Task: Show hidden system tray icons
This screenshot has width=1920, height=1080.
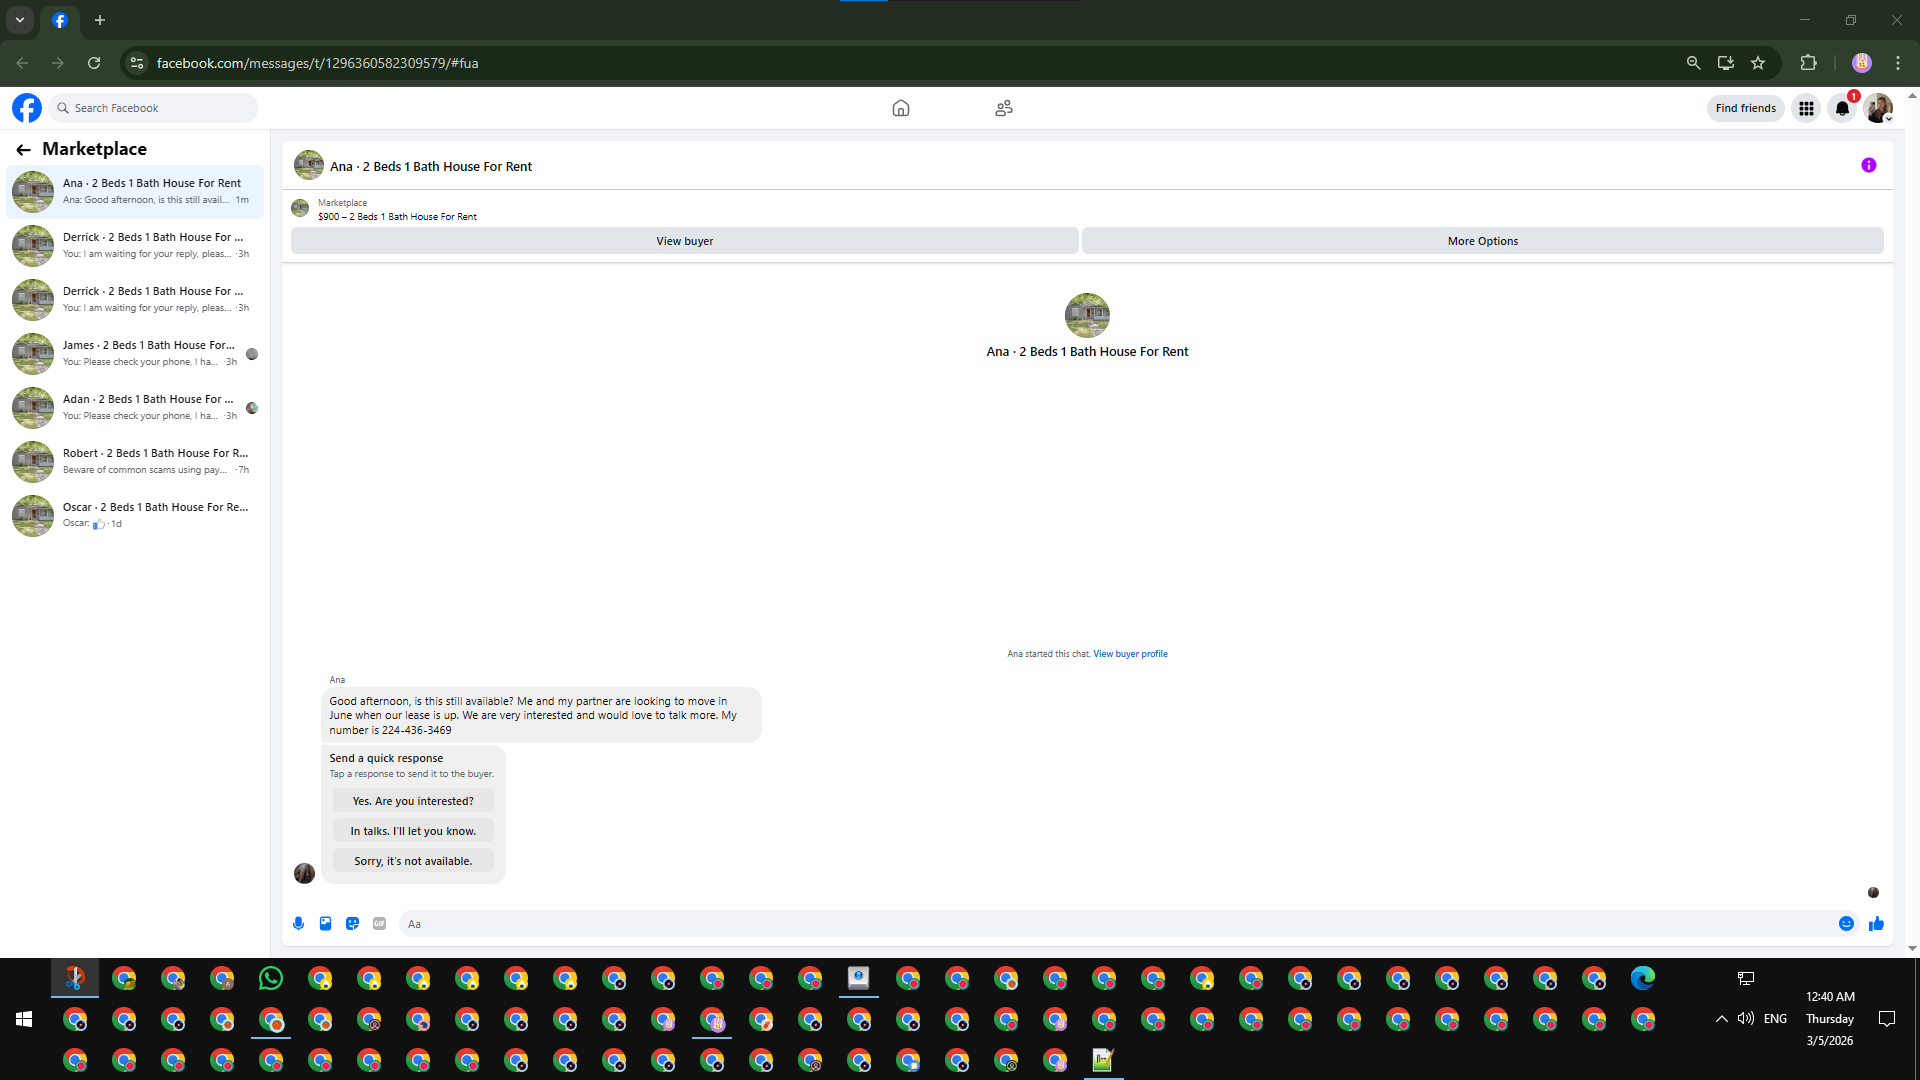Action: (1721, 1019)
